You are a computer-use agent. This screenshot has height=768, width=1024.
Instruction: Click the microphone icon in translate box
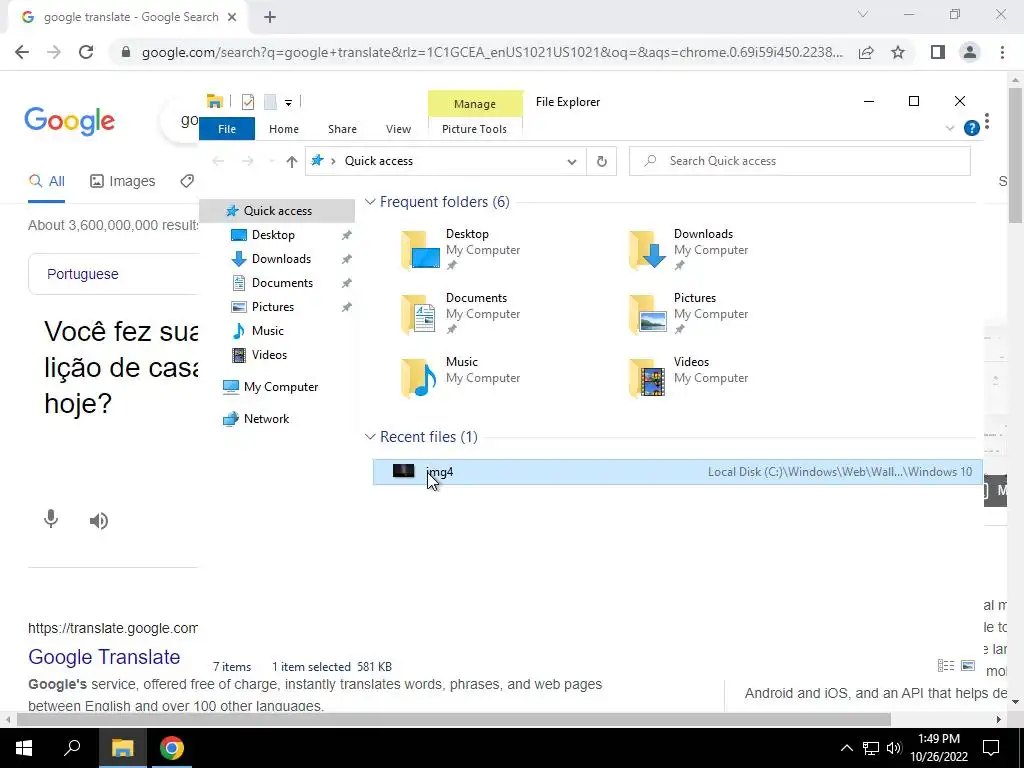tap(51, 520)
